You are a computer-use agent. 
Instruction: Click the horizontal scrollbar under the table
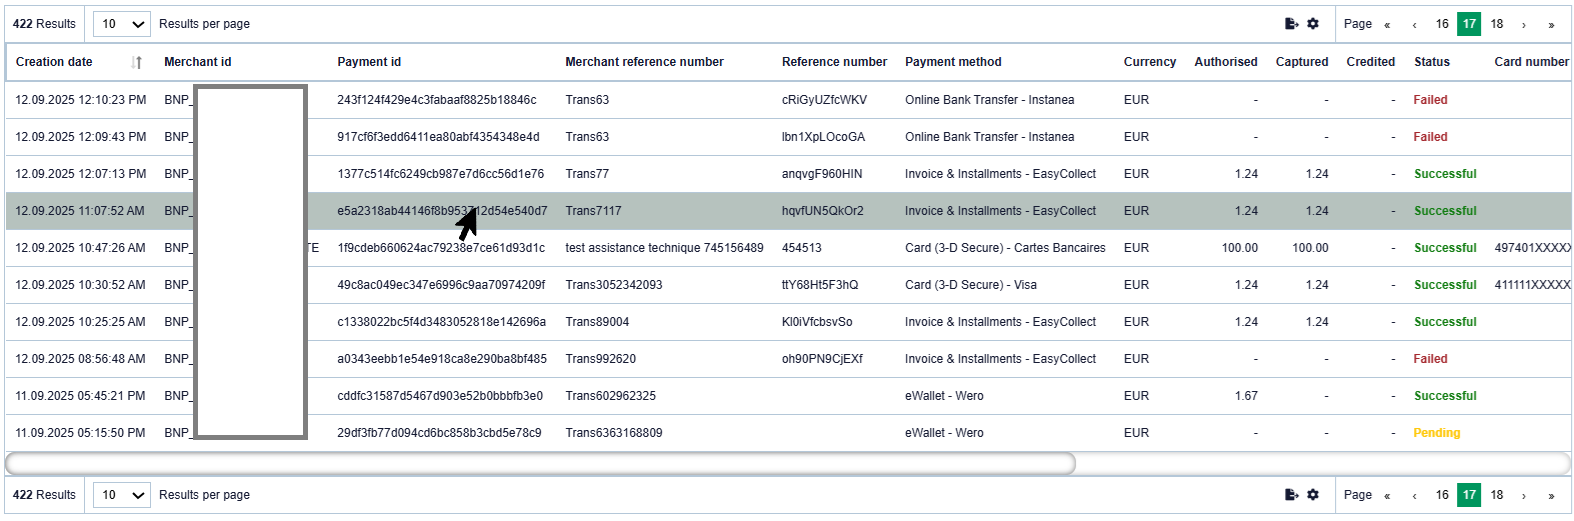click(x=540, y=463)
